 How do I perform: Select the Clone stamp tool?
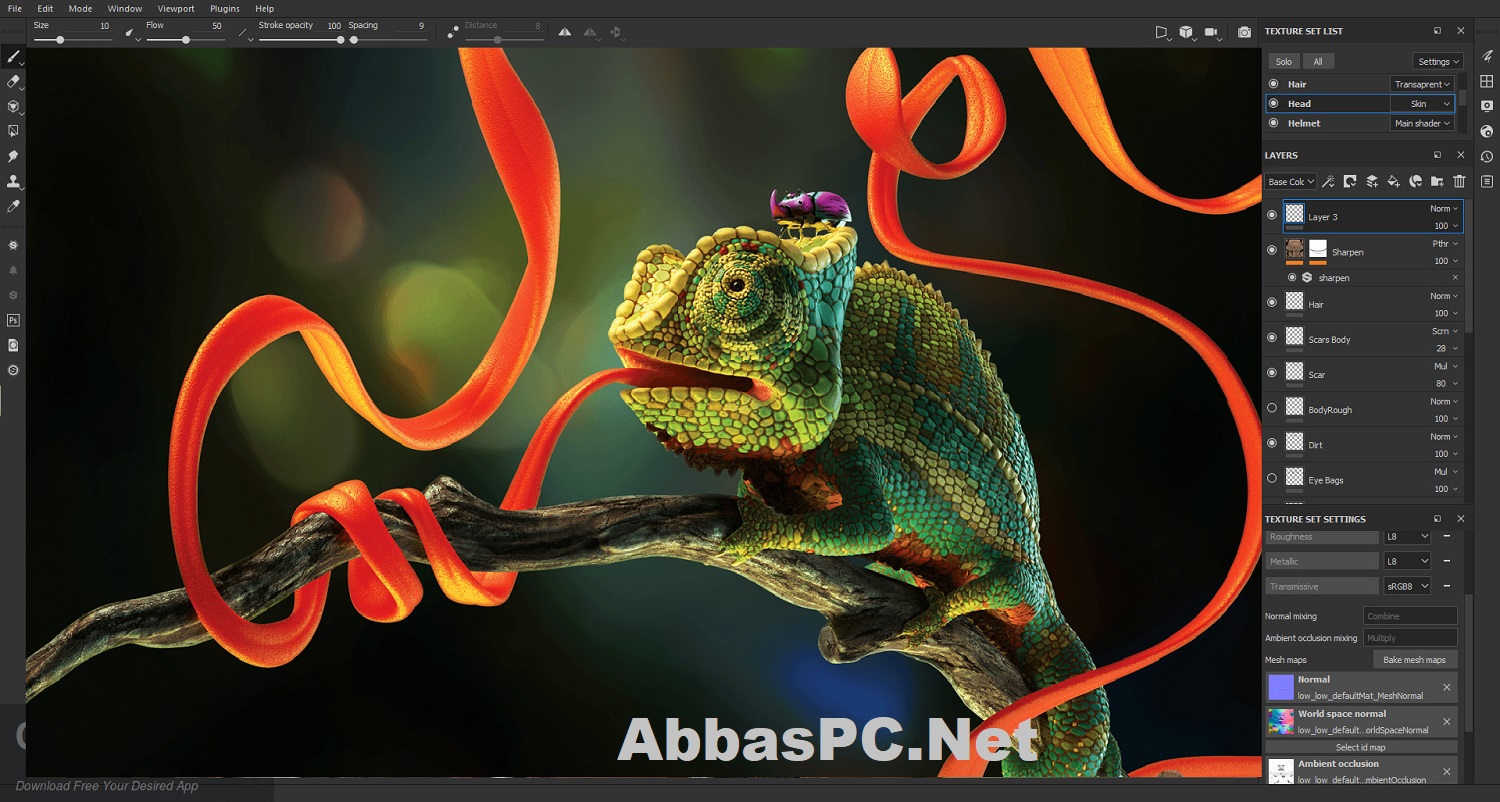[x=13, y=181]
